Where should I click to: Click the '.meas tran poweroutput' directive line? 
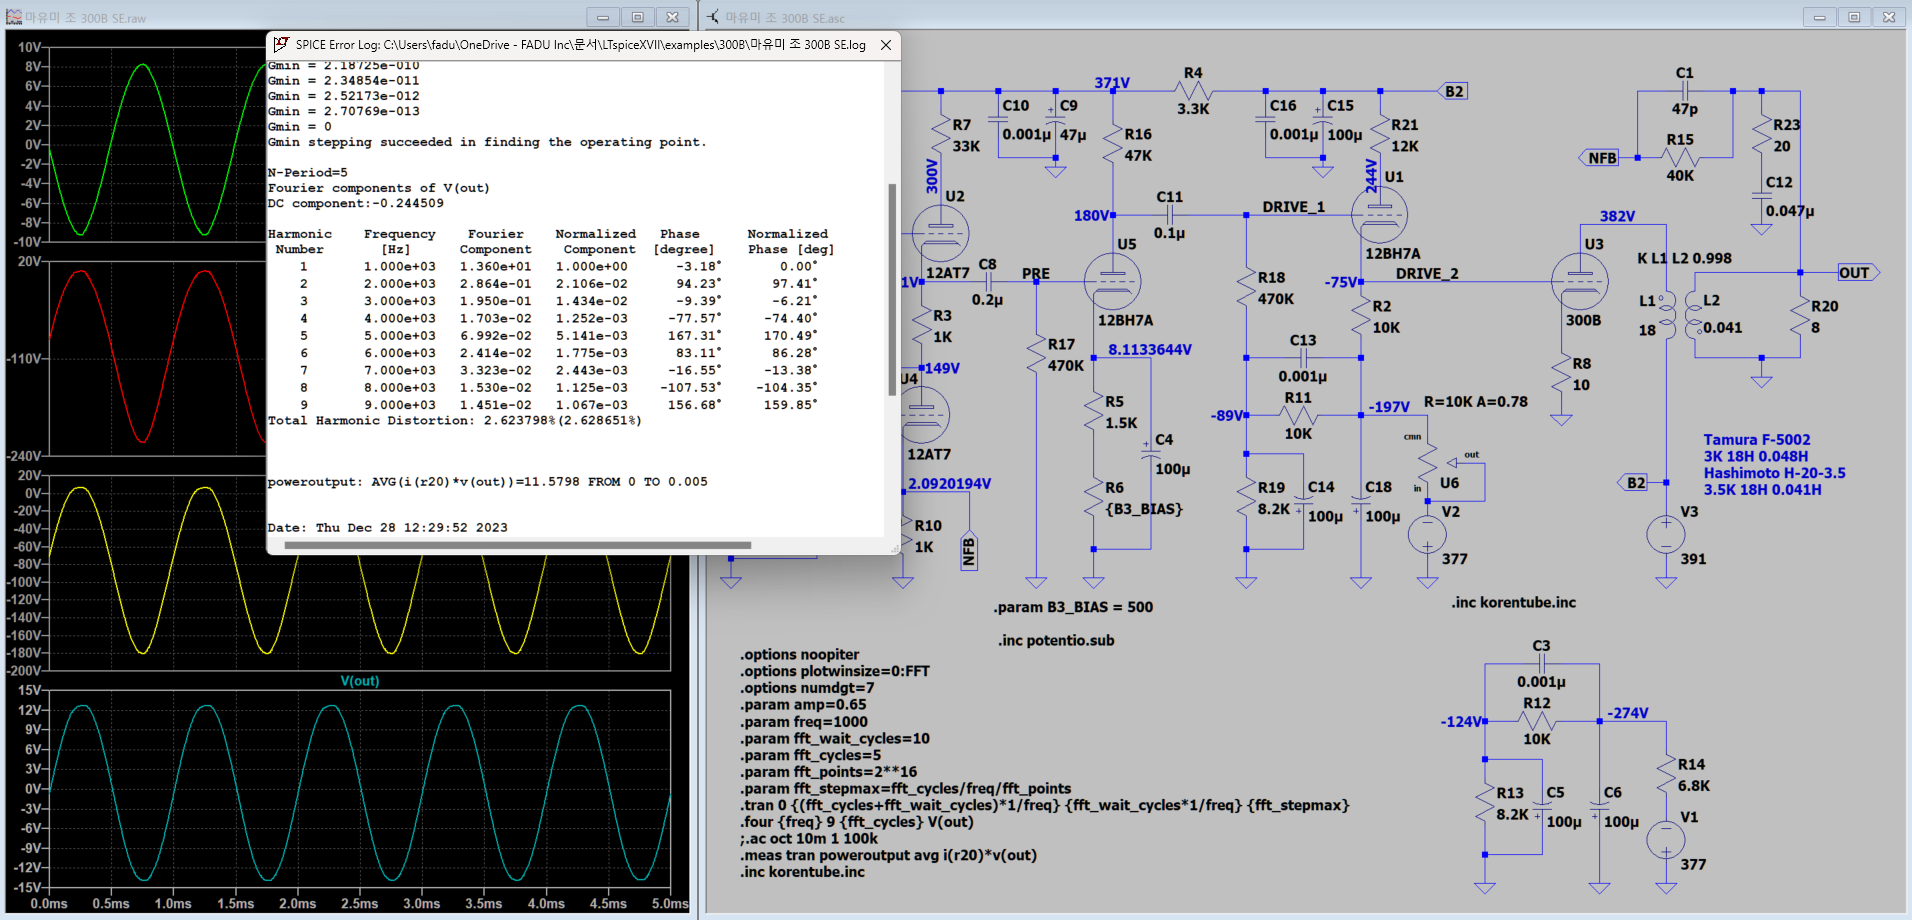pyautogui.click(x=888, y=855)
